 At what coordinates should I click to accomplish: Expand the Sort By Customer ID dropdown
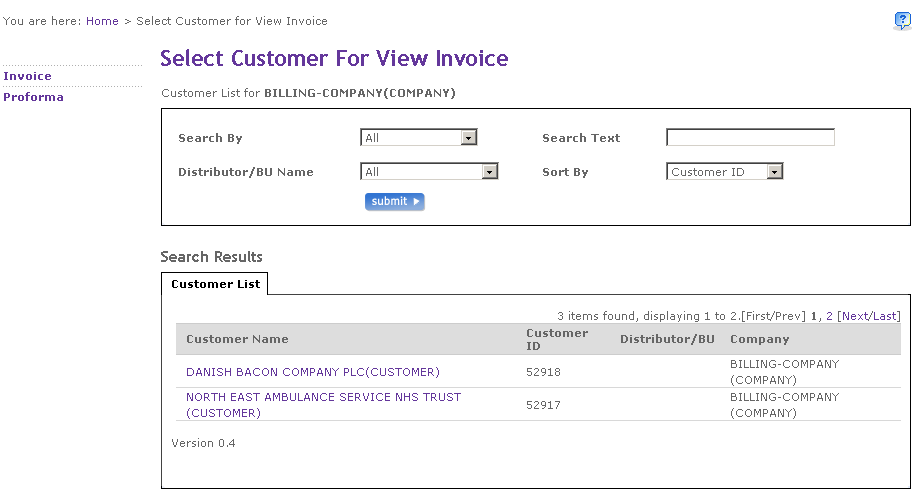[x=724, y=172]
